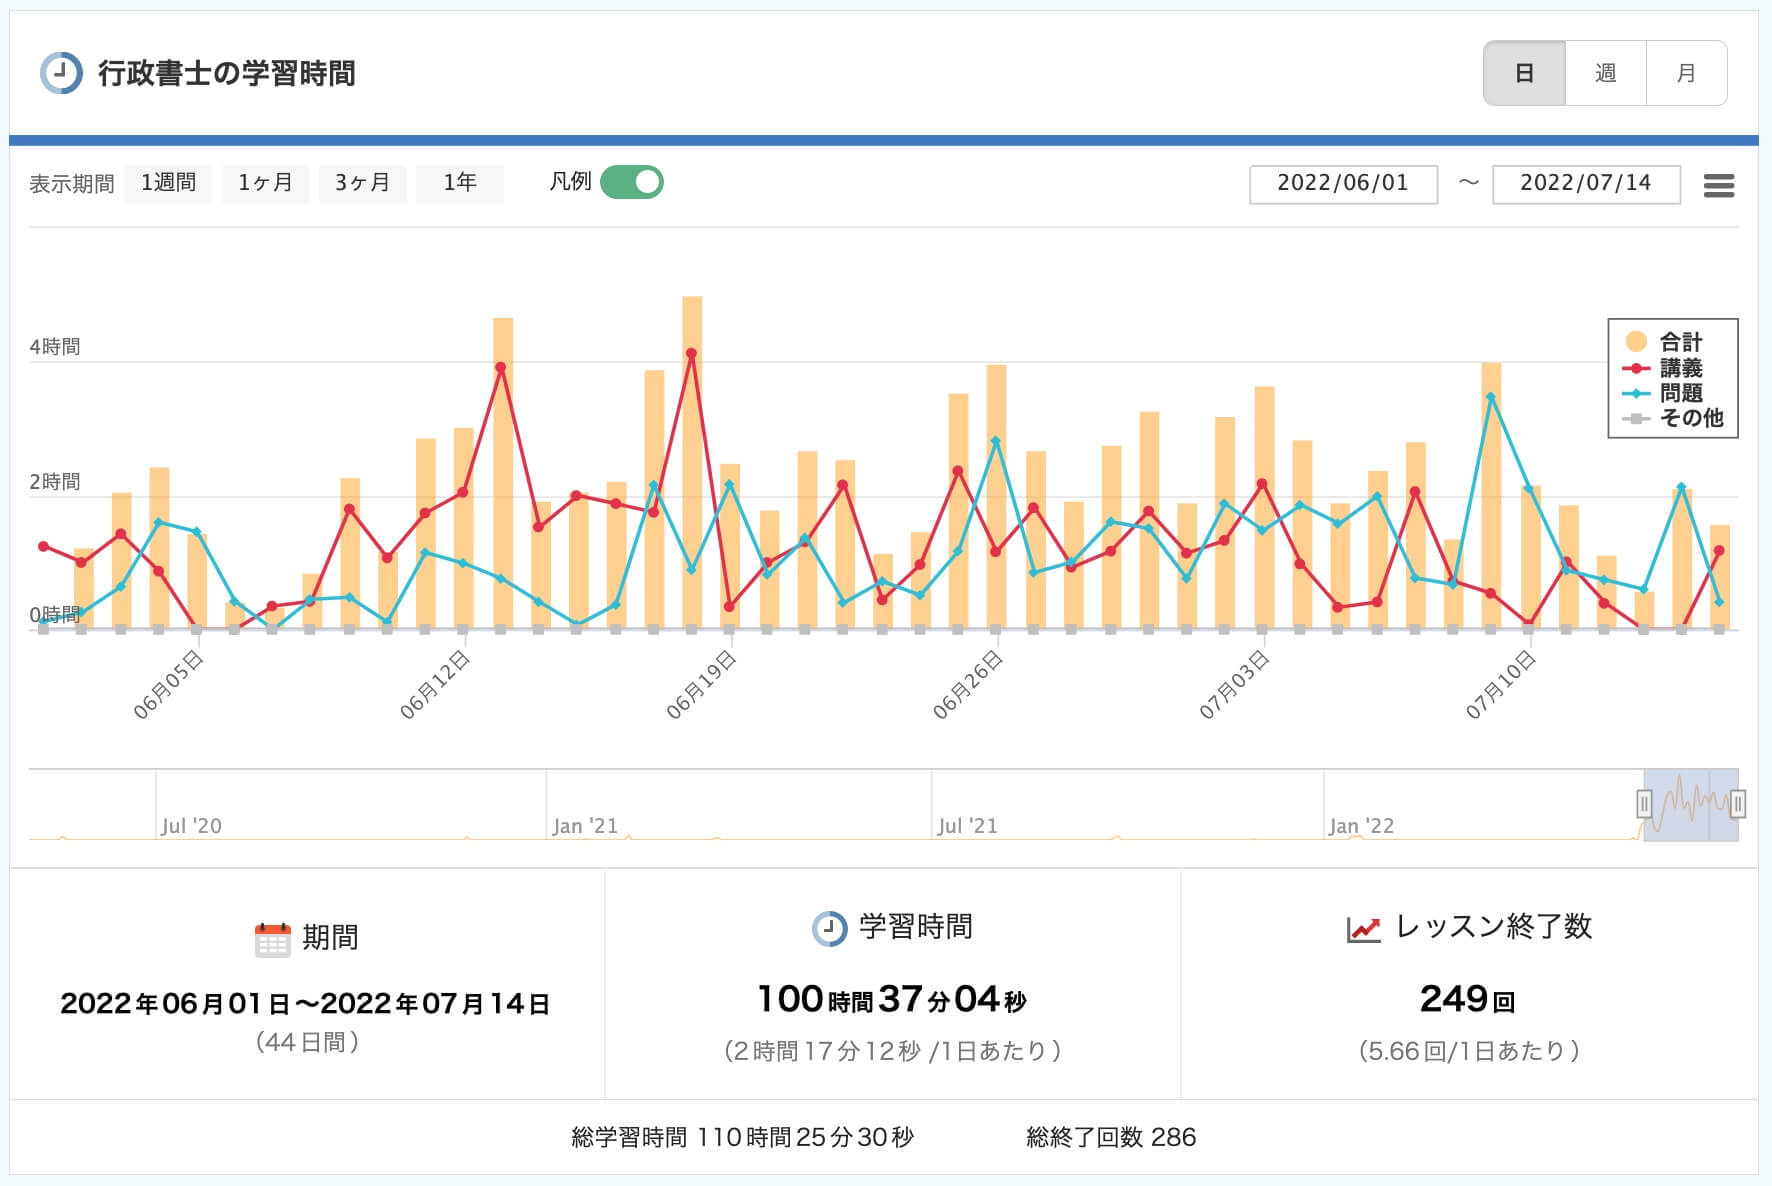1772x1186 pixels.
Task: Set display period to 1週間
Action: click(168, 183)
